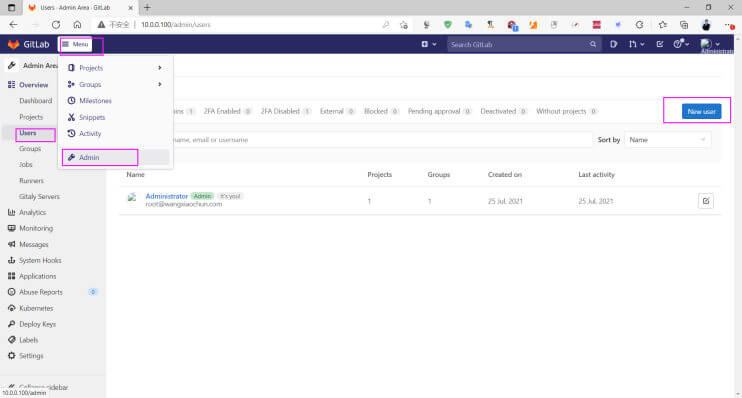
Task: Open Settings in the admin sidebar
Action: (31, 356)
